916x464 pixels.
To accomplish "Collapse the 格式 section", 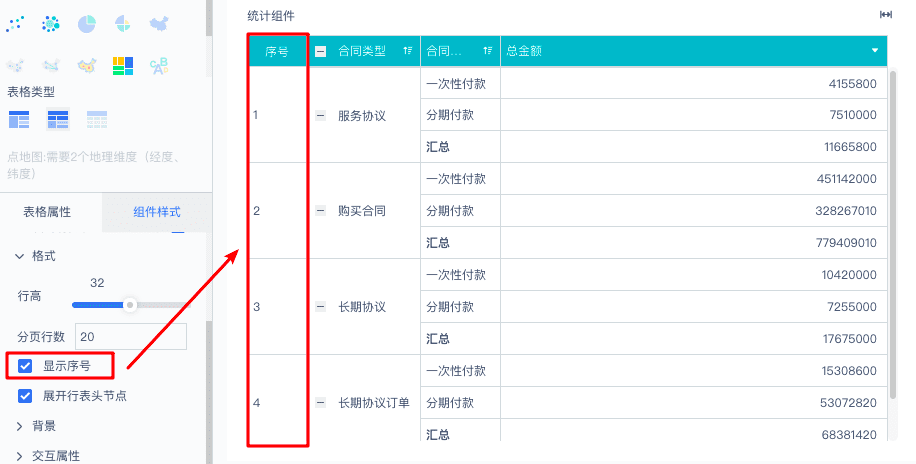I will (x=21, y=256).
